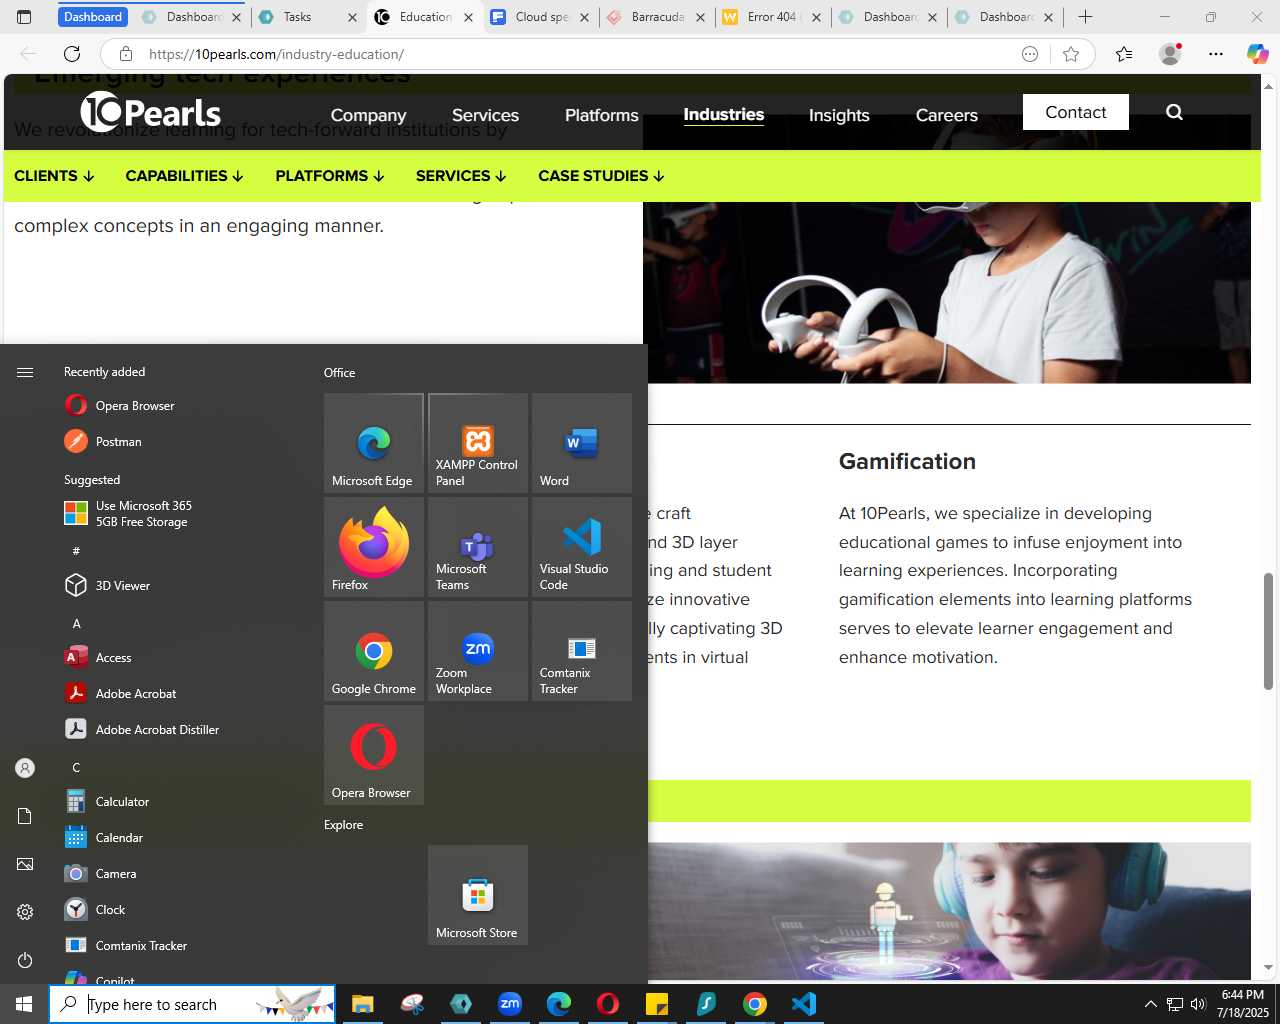Viewport: 1280px width, 1024px height.
Task: Open Visual Studio Code tile
Action: [582, 547]
